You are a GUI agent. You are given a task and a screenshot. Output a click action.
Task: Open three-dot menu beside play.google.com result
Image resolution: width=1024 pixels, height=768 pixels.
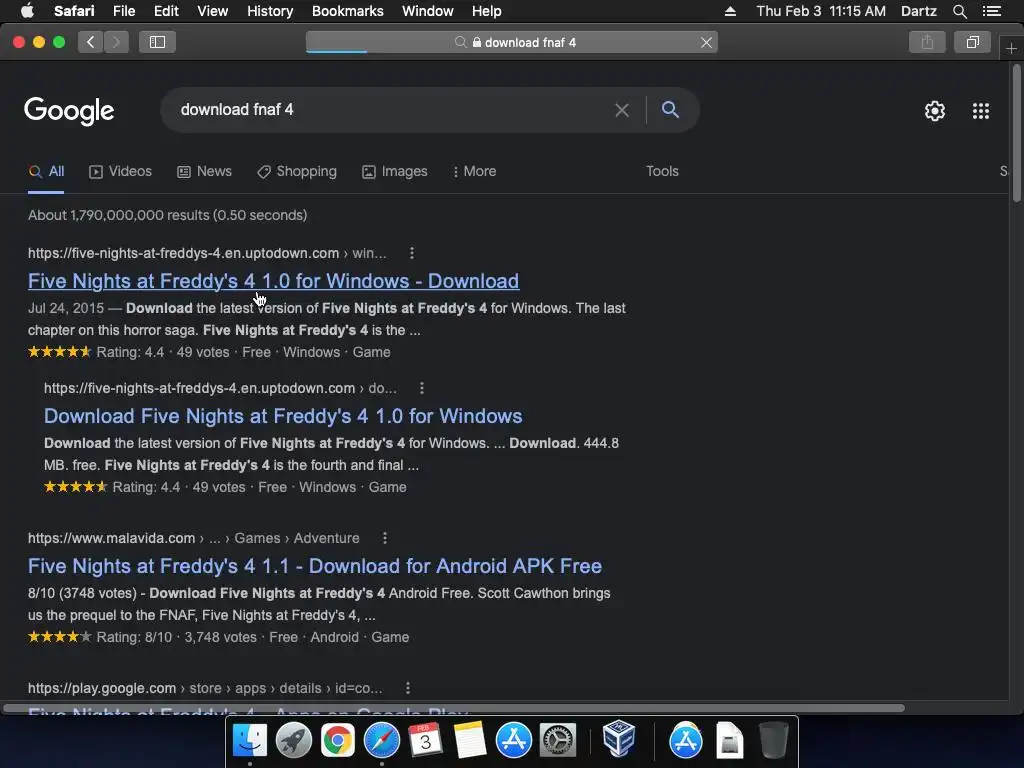click(408, 688)
